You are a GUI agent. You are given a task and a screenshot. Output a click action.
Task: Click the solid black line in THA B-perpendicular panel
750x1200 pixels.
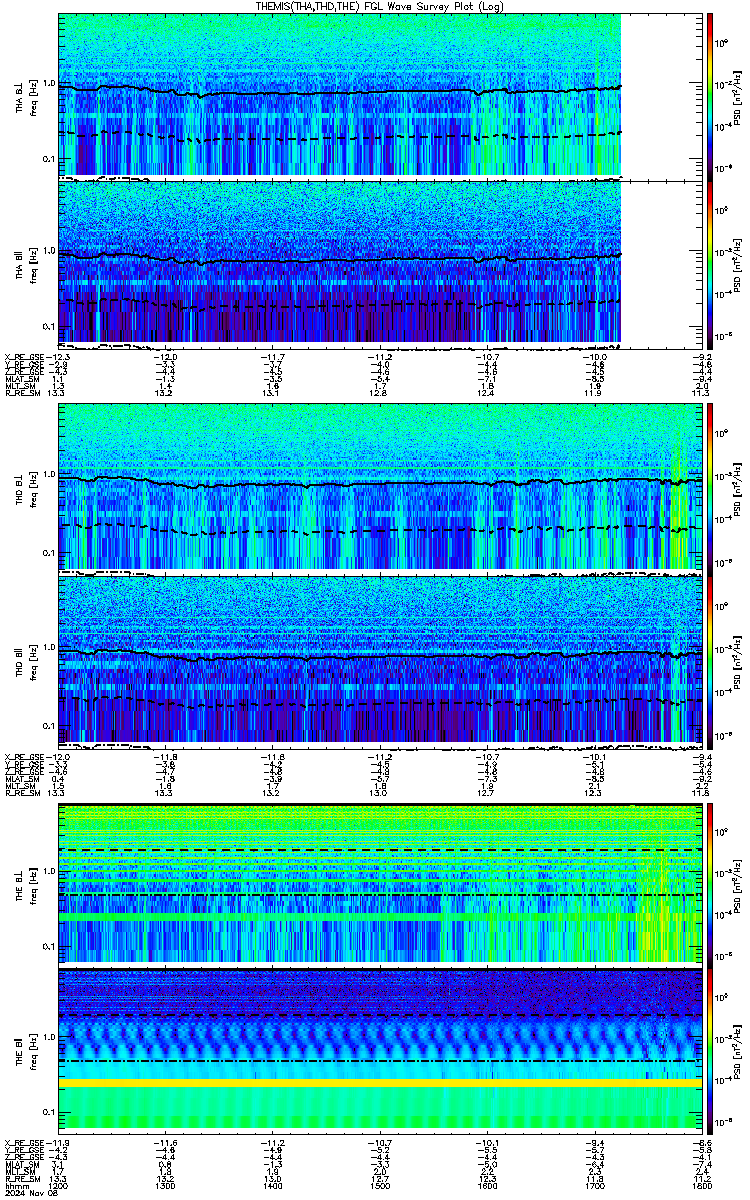tap(340, 91)
